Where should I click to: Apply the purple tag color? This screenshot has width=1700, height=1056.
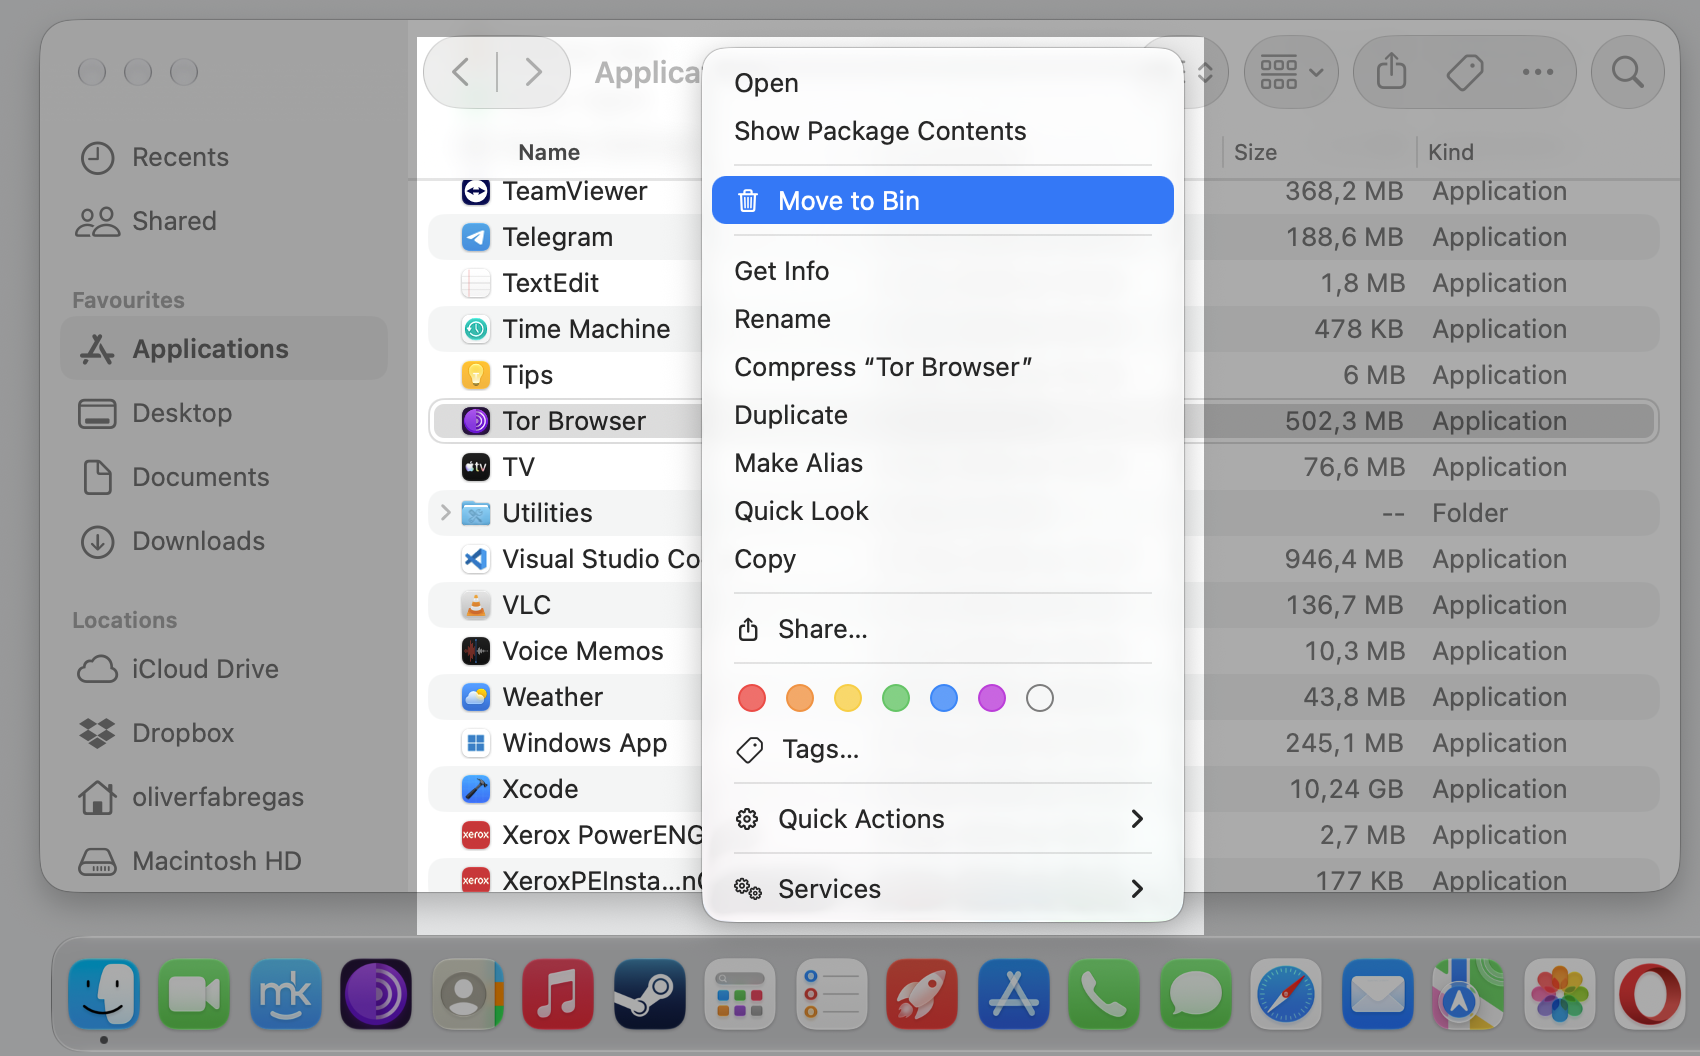click(x=992, y=698)
